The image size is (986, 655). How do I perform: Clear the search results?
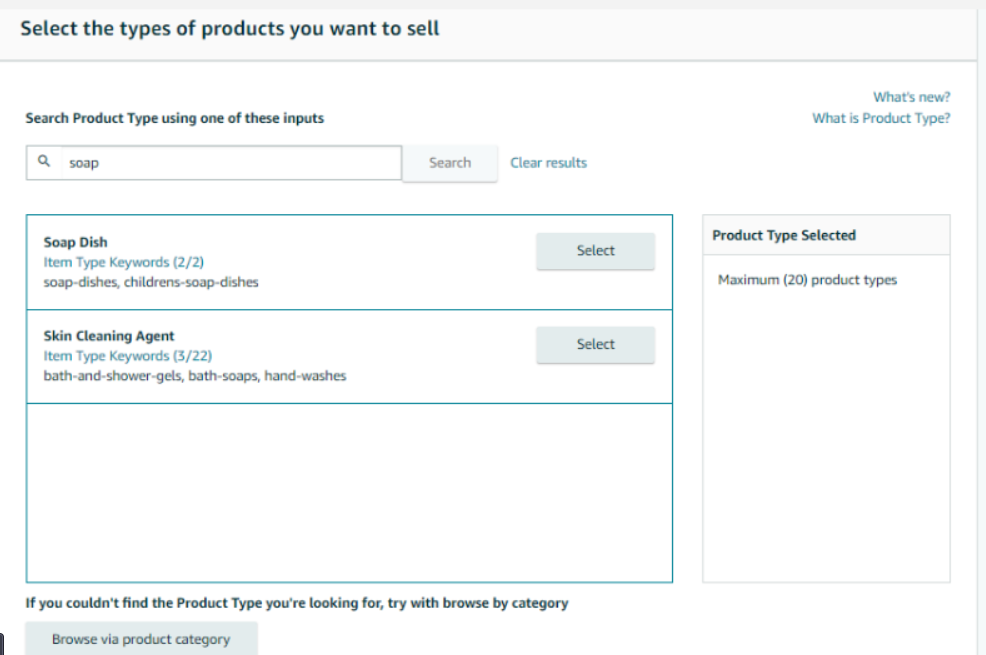pyautogui.click(x=548, y=163)
